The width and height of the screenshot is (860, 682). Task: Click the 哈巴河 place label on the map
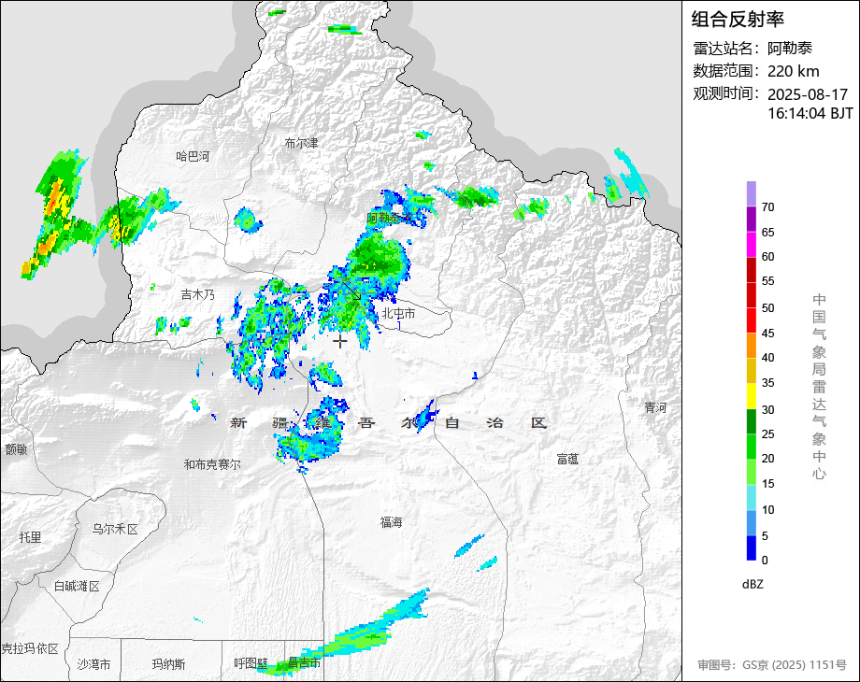point(193,156)
